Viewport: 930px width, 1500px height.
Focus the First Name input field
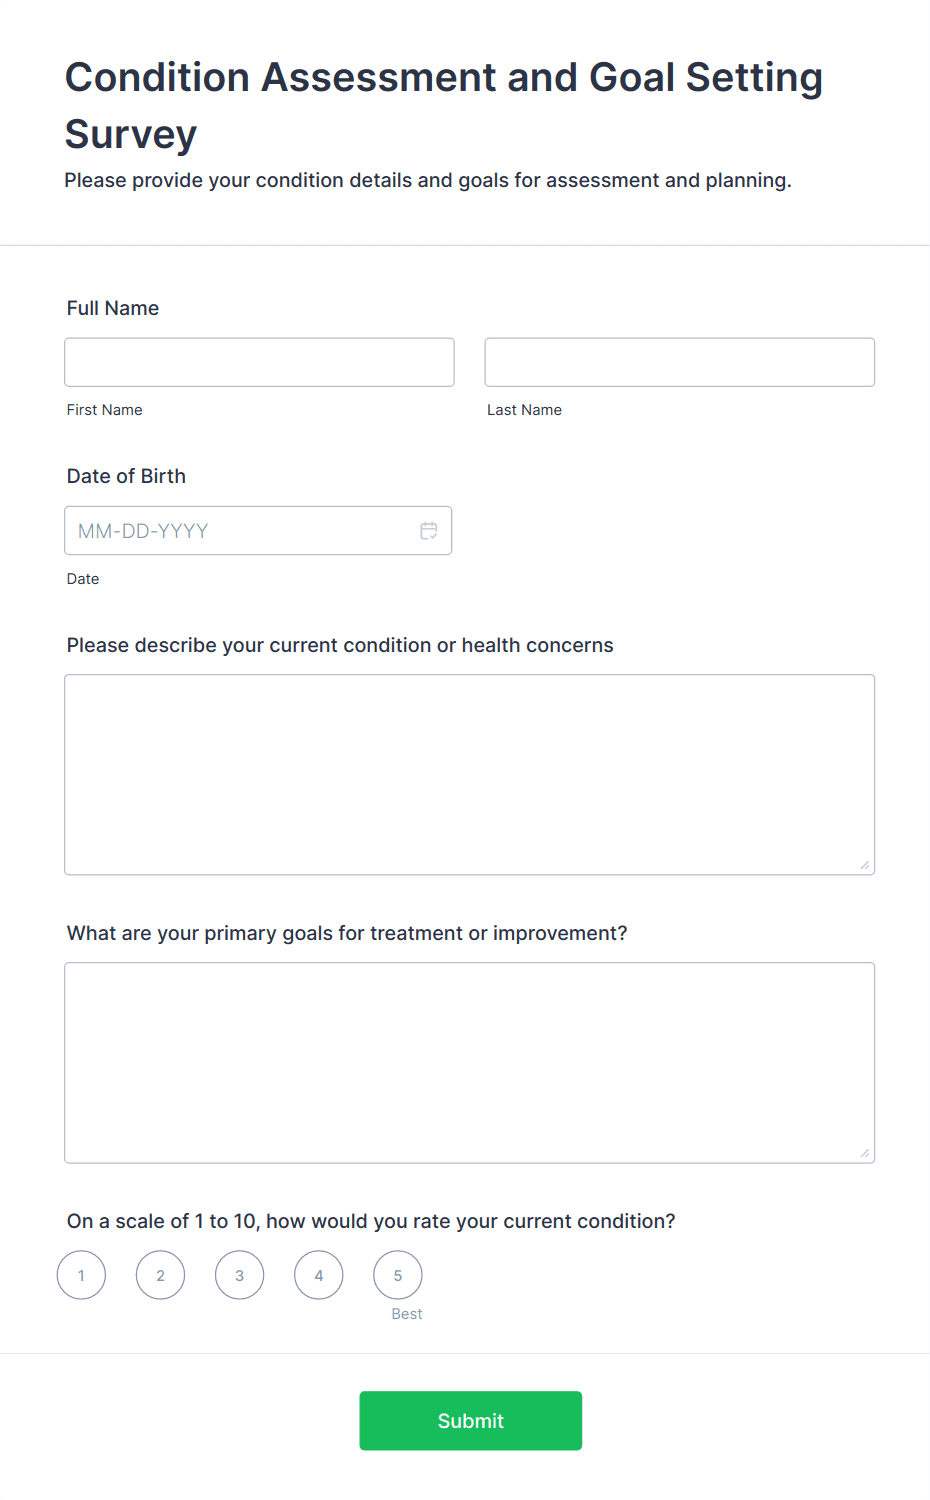pyautogui.click(x=259, y=362)
